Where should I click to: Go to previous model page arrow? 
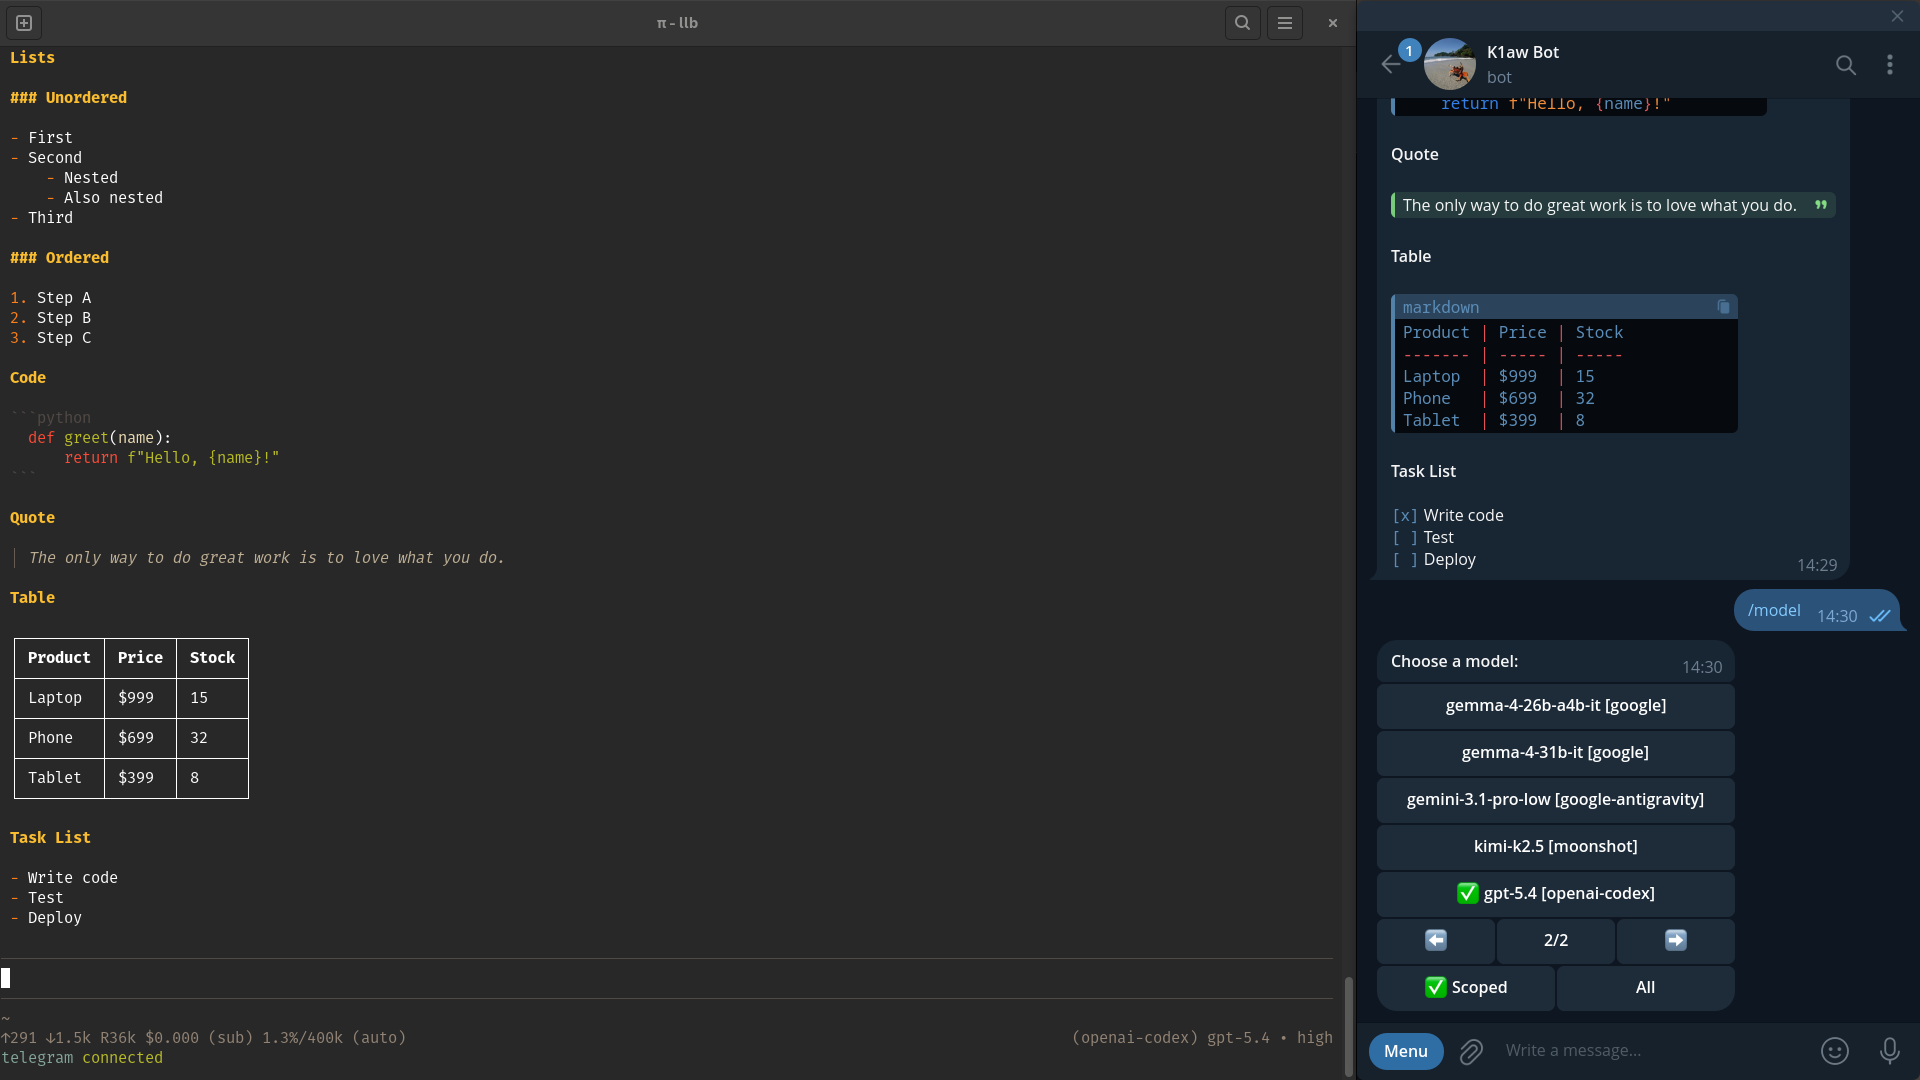coord(1435,941)
